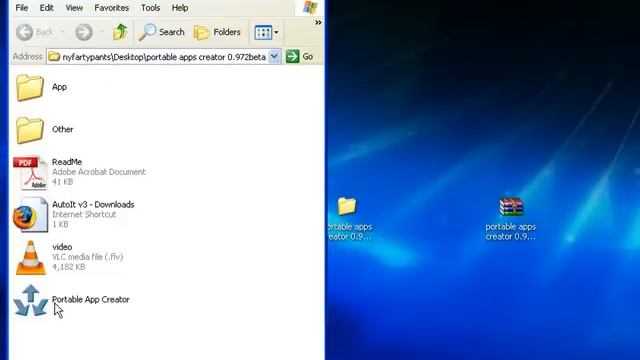Click inside the Address path field
This screenshot has width=640, height=360.
[x=164, y=57]
